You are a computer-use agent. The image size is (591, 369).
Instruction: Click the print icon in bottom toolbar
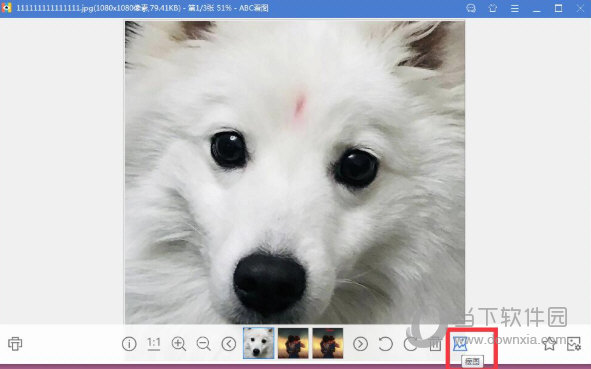(x=15, y=344)
